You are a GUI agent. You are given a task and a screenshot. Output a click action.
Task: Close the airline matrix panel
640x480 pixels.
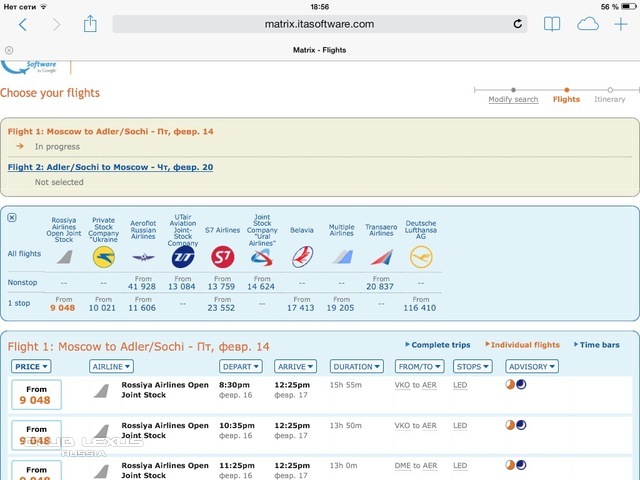point(12,217)
